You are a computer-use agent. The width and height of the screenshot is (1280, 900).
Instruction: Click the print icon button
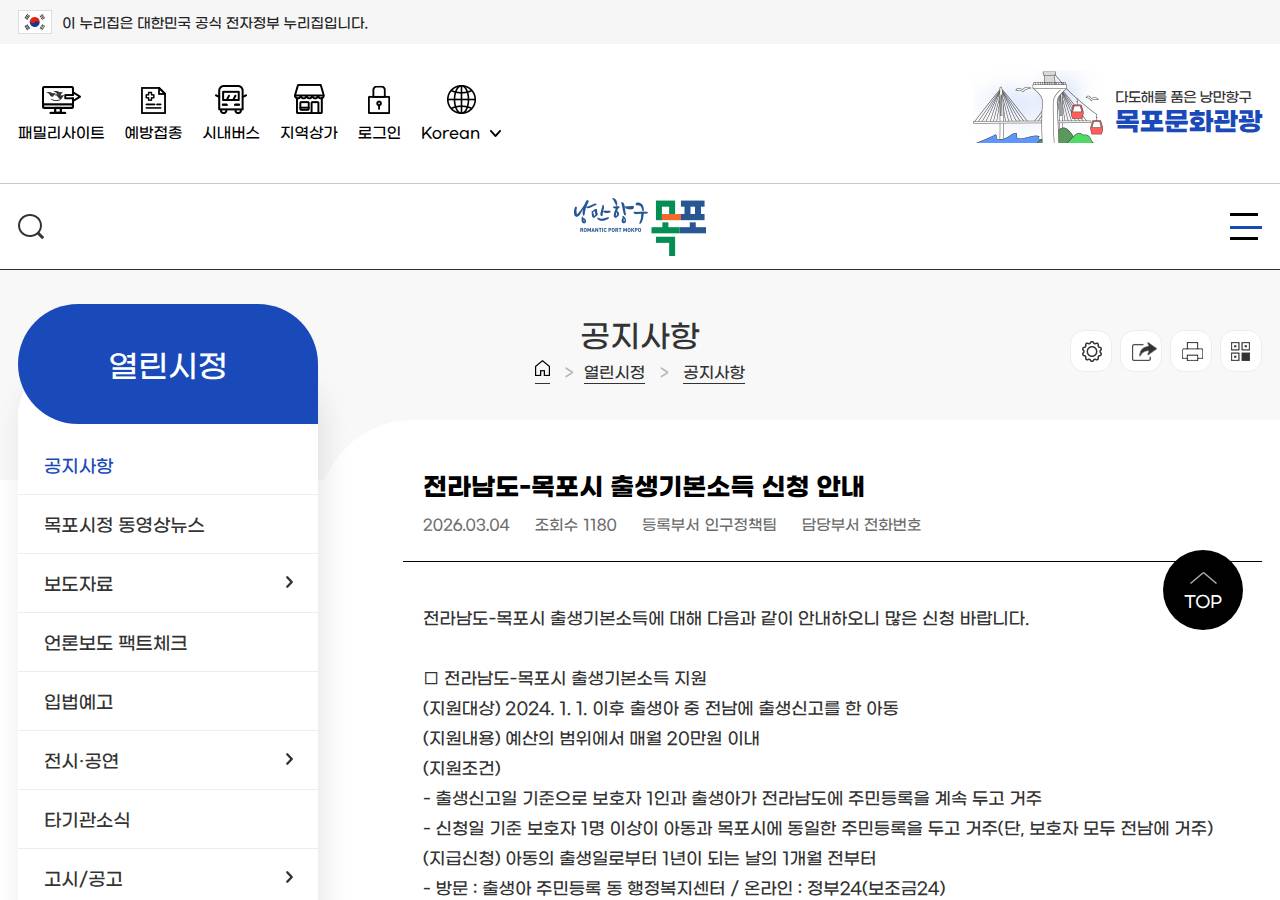1191,351
